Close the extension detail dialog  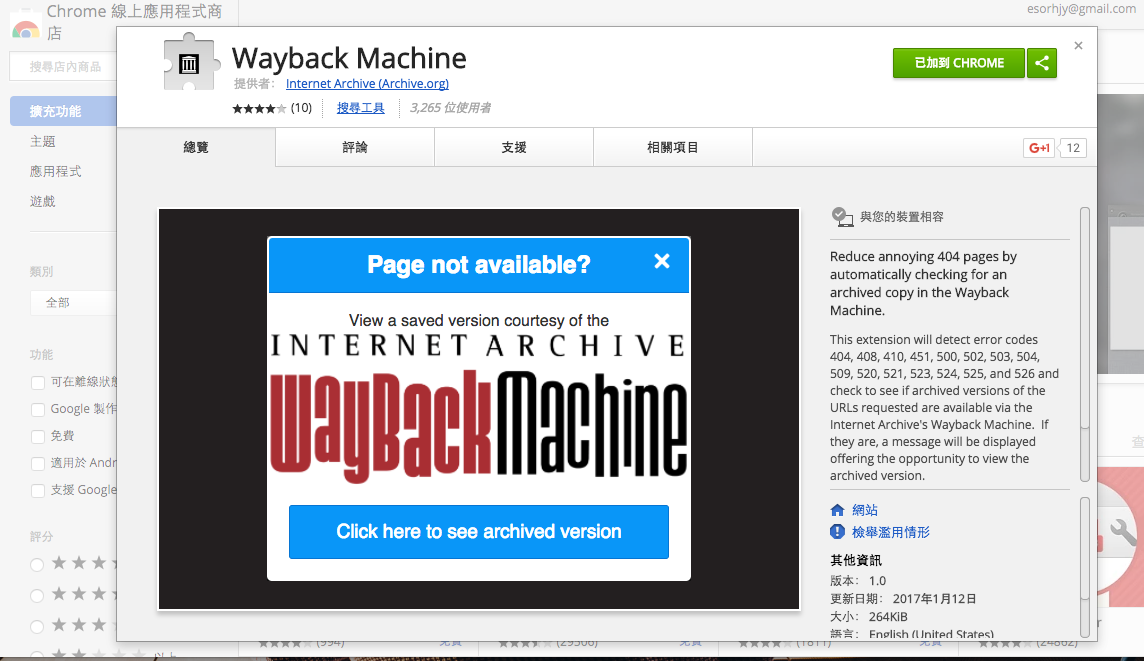pos(1078,45)
